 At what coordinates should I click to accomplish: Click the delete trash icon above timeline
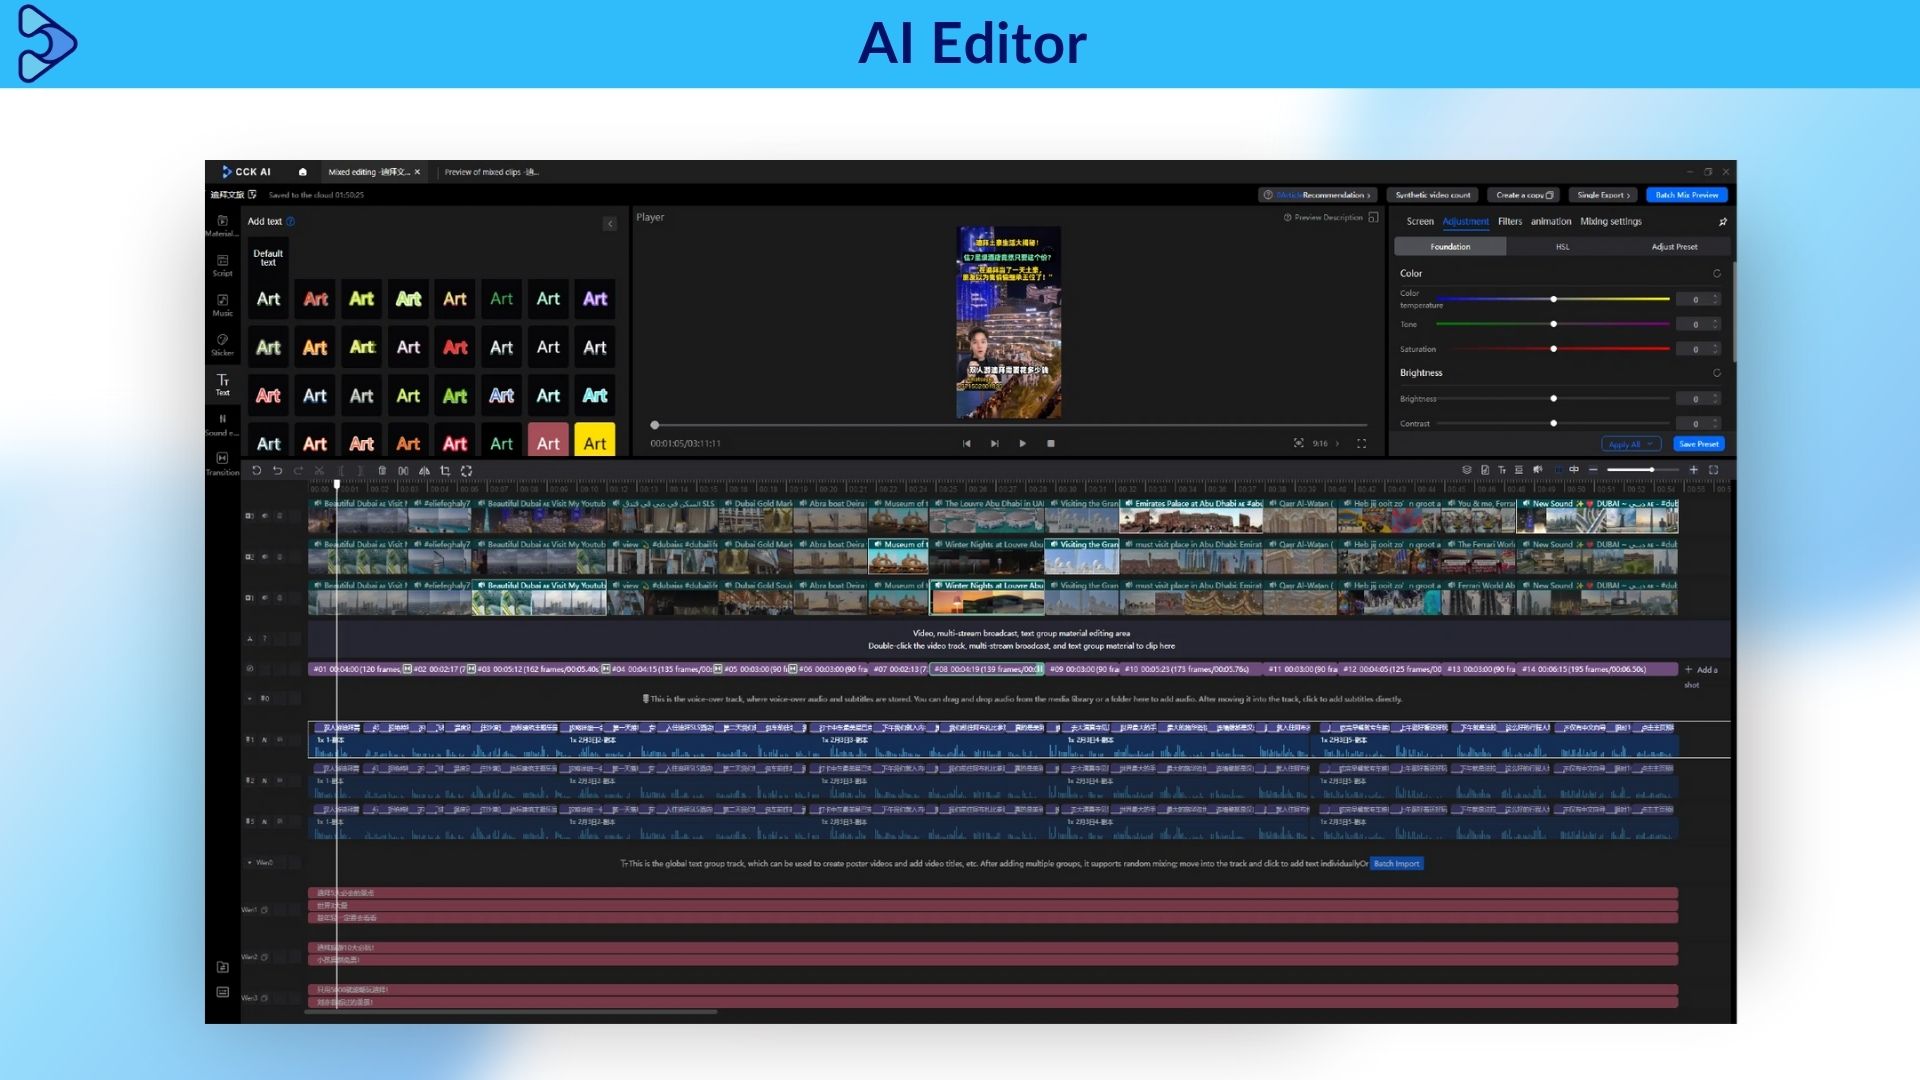pos(382,470)
